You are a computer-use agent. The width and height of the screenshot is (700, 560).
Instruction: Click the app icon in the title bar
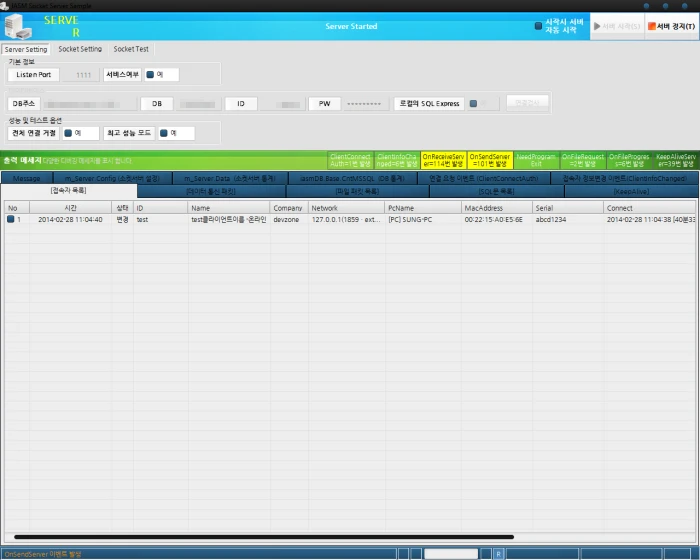(4, 6)
